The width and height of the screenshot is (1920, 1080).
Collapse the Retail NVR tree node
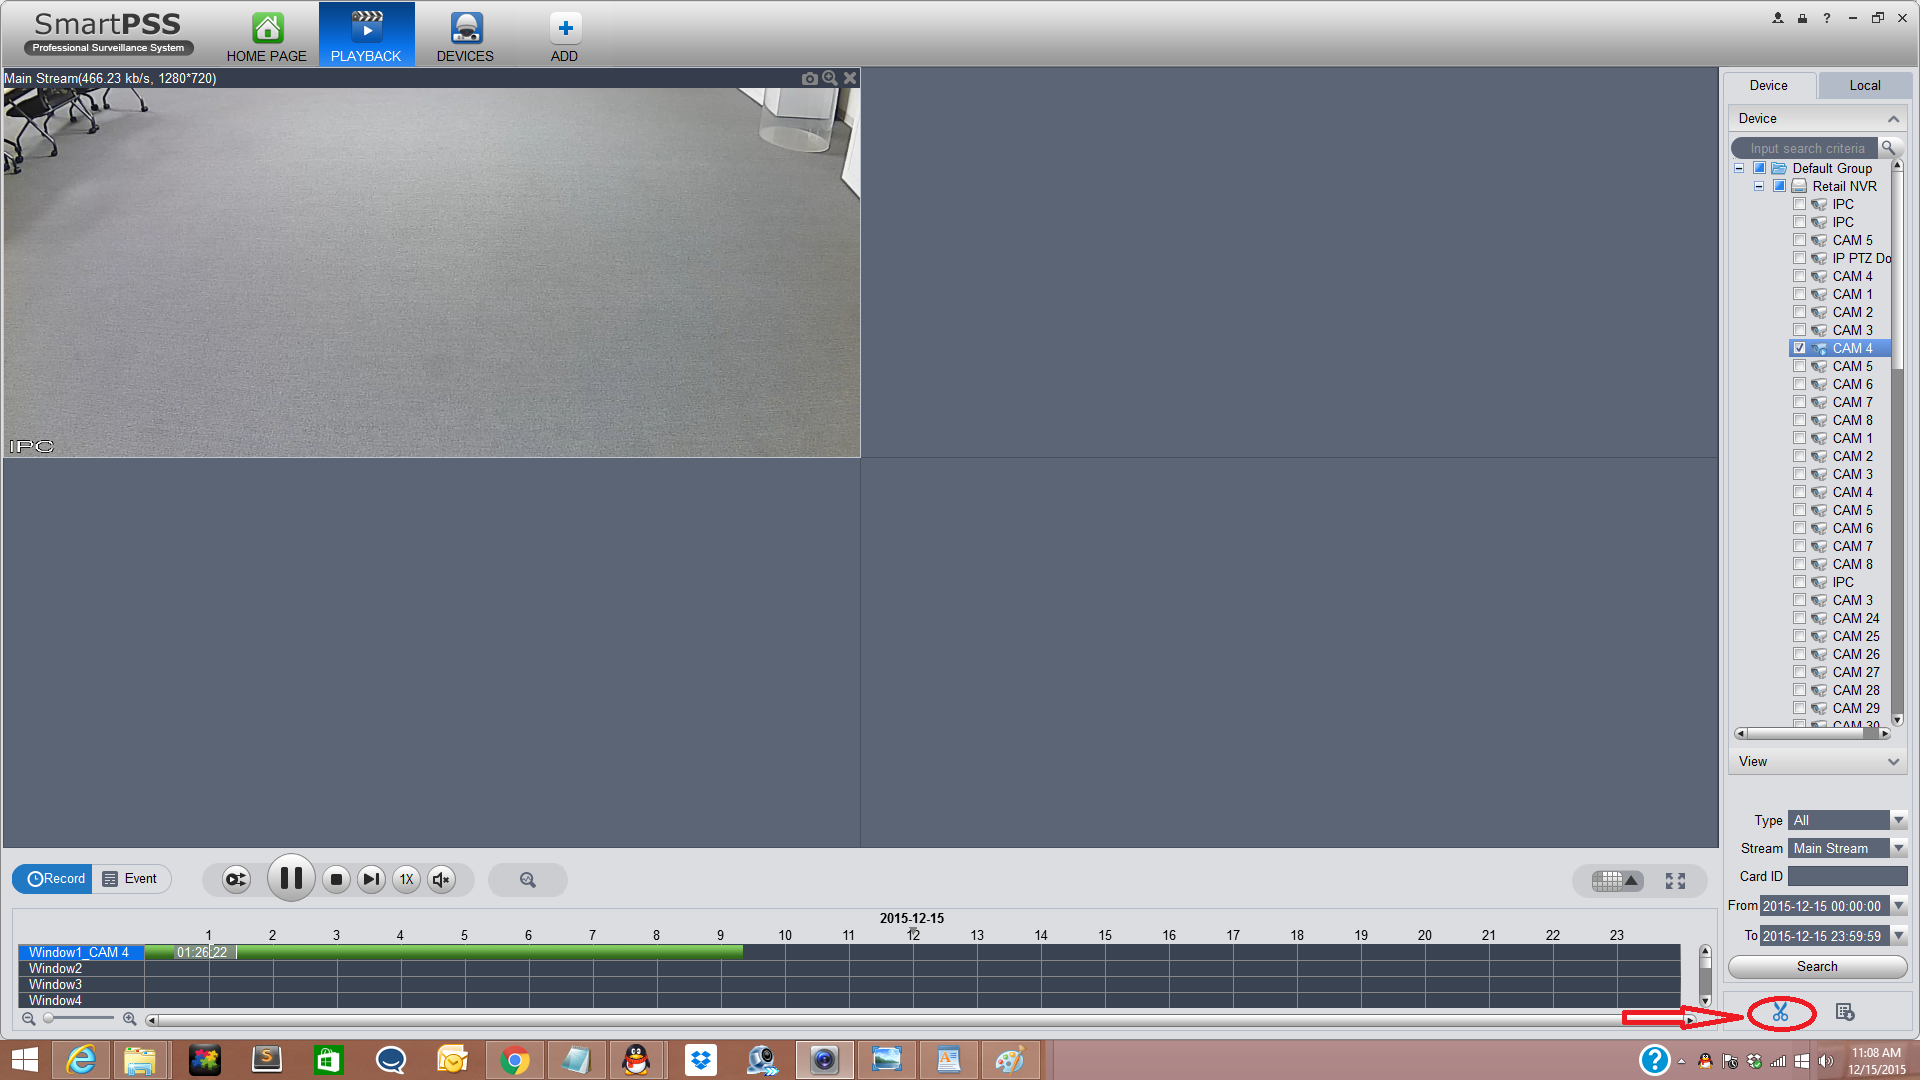pyautogui.click(x=1759, y=186)
